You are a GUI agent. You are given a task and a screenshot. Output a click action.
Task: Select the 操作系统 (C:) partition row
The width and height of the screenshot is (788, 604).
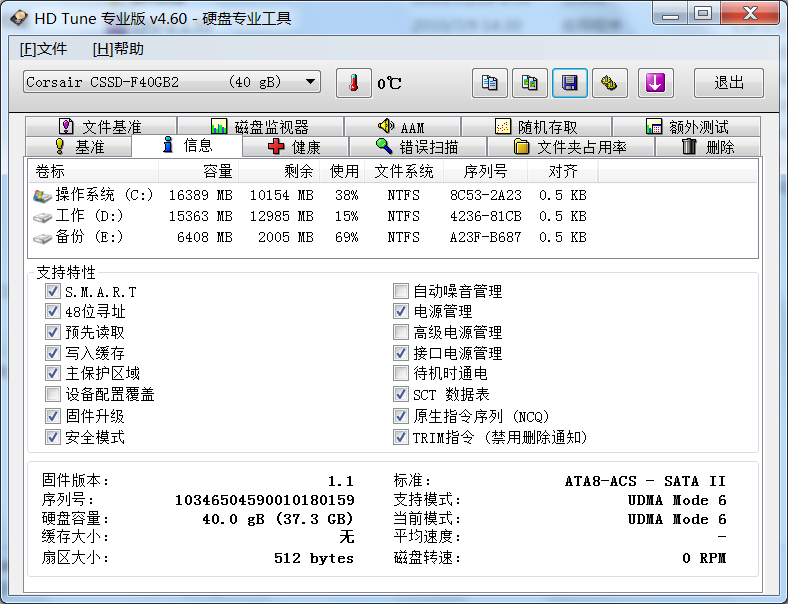(x=95, y=195)
